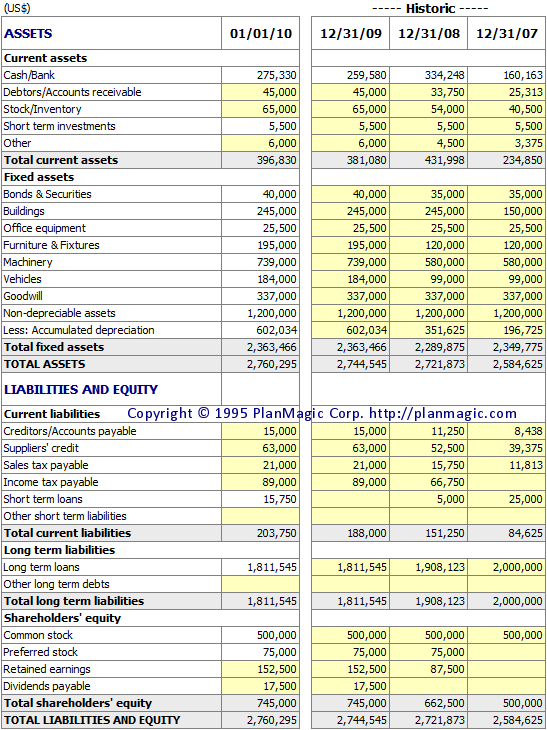This screenshot has width=547, height=730.
Task: Edit Other current assets cell 3,375
Action: pos(507,143)
